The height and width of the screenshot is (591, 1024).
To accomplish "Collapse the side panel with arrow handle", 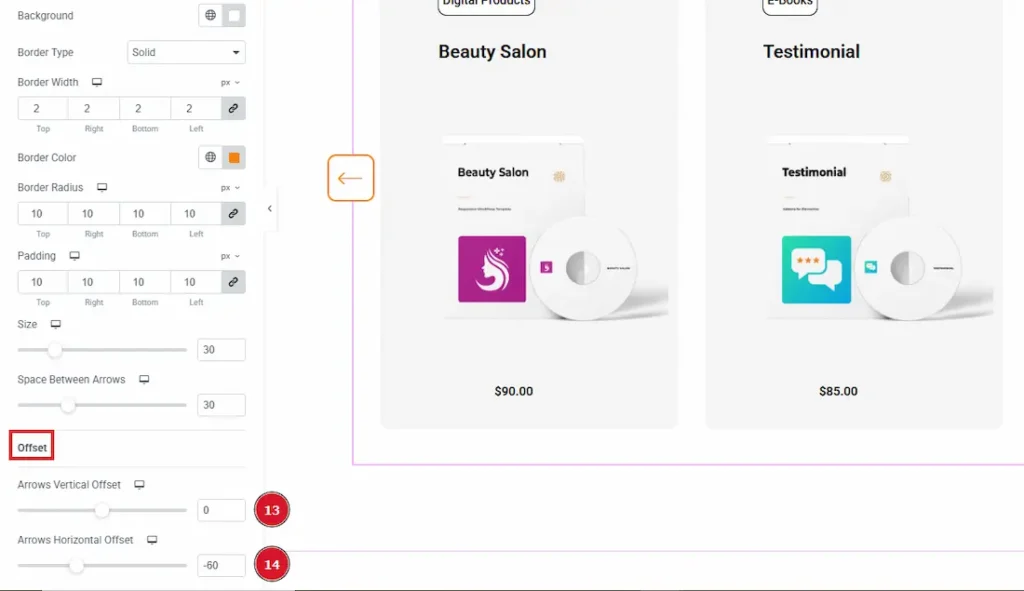I will coord(269,209).
